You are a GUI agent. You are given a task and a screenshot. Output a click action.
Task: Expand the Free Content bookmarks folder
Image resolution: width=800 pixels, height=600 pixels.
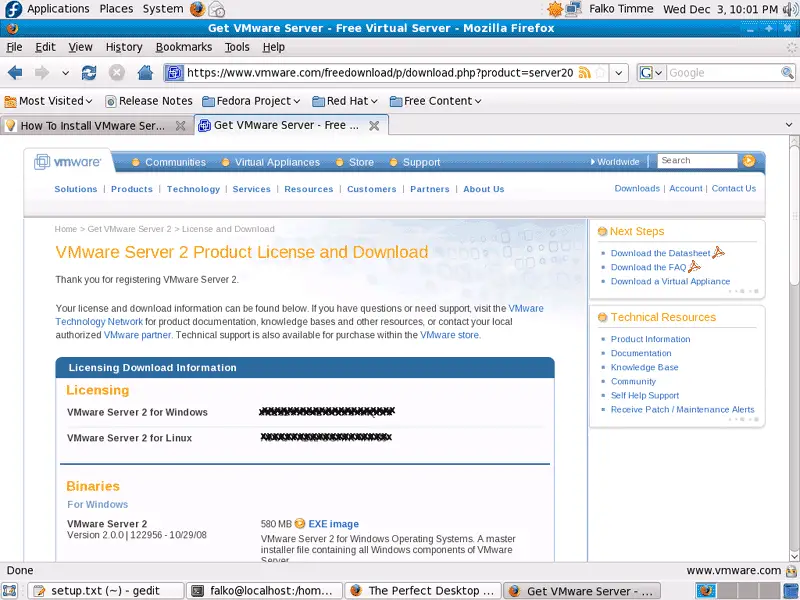click(x=436, y=101)
